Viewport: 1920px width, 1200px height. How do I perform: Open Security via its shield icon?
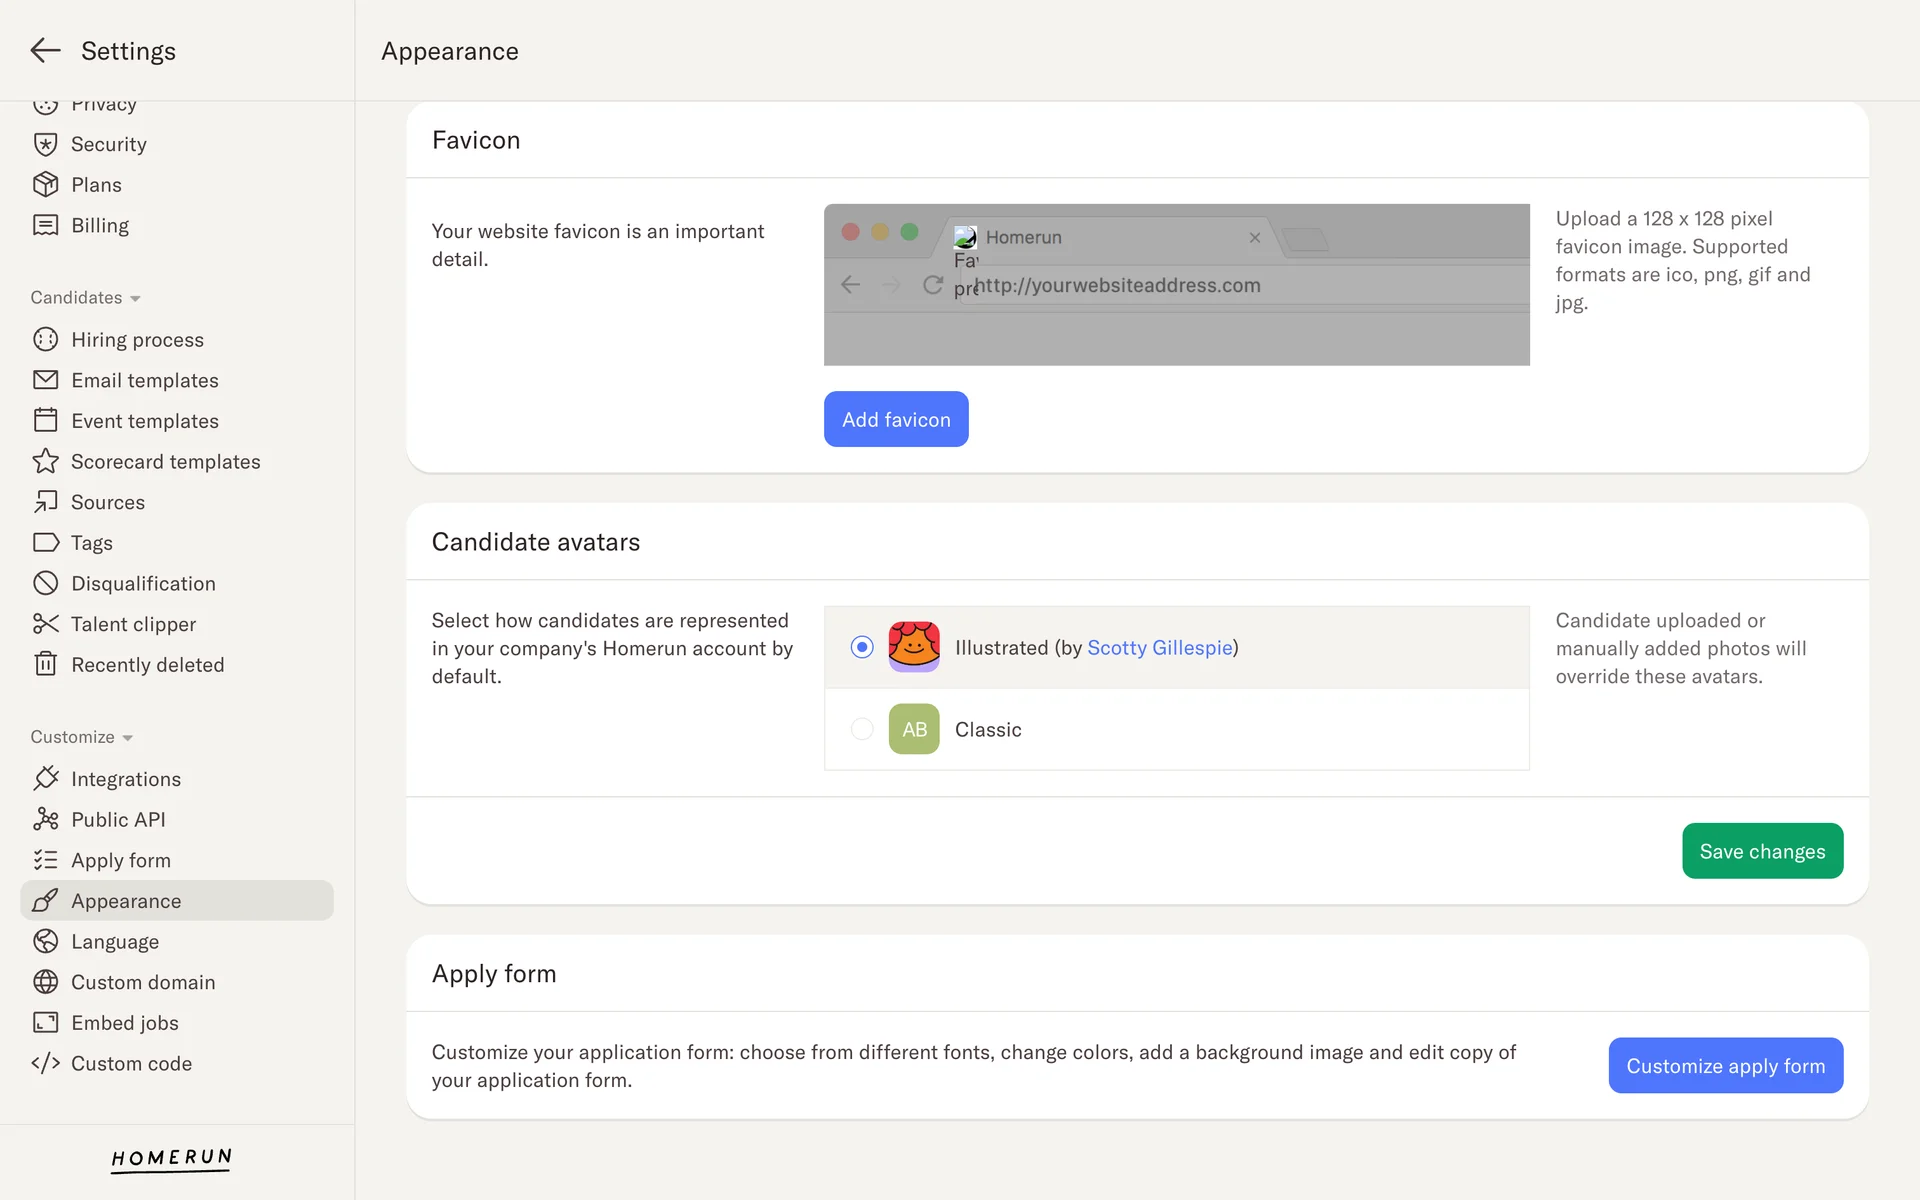click(x=45, y=144)
